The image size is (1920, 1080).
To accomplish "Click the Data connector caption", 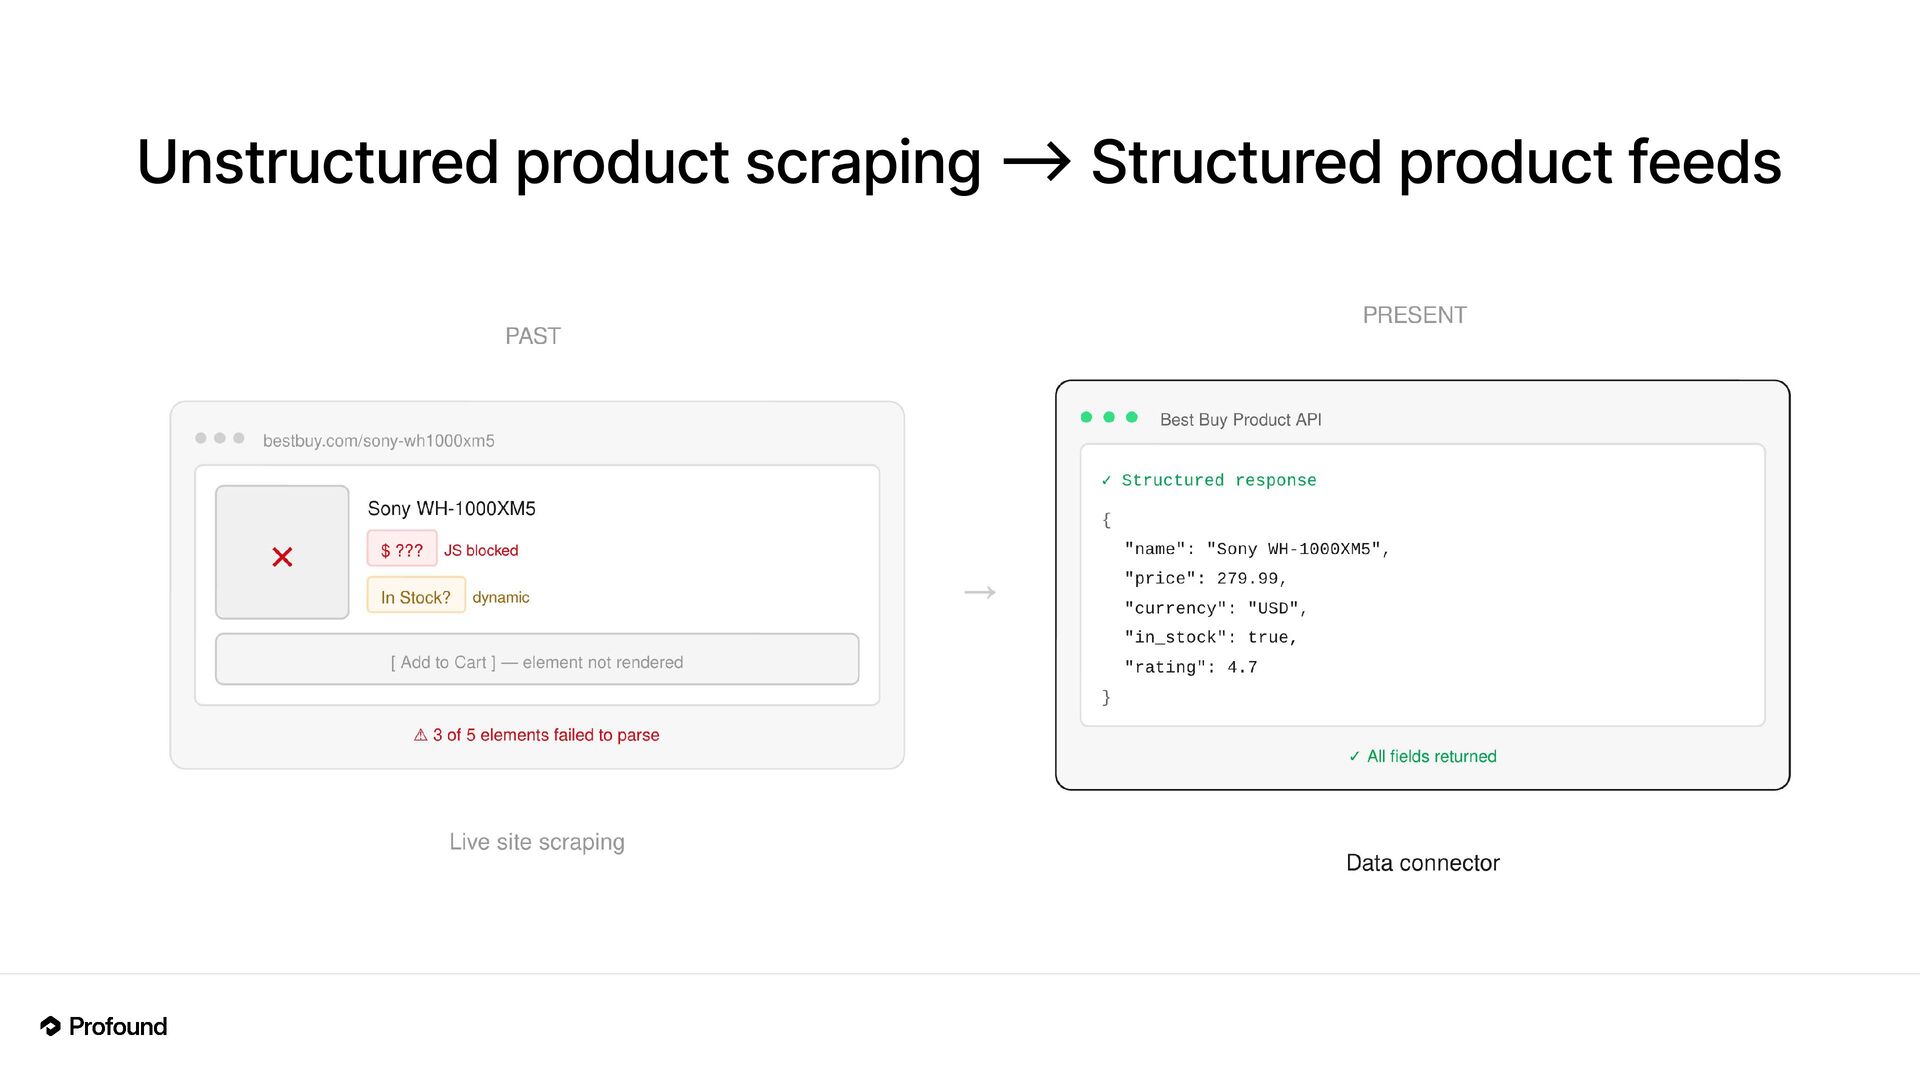I will tap(1422, 863).
